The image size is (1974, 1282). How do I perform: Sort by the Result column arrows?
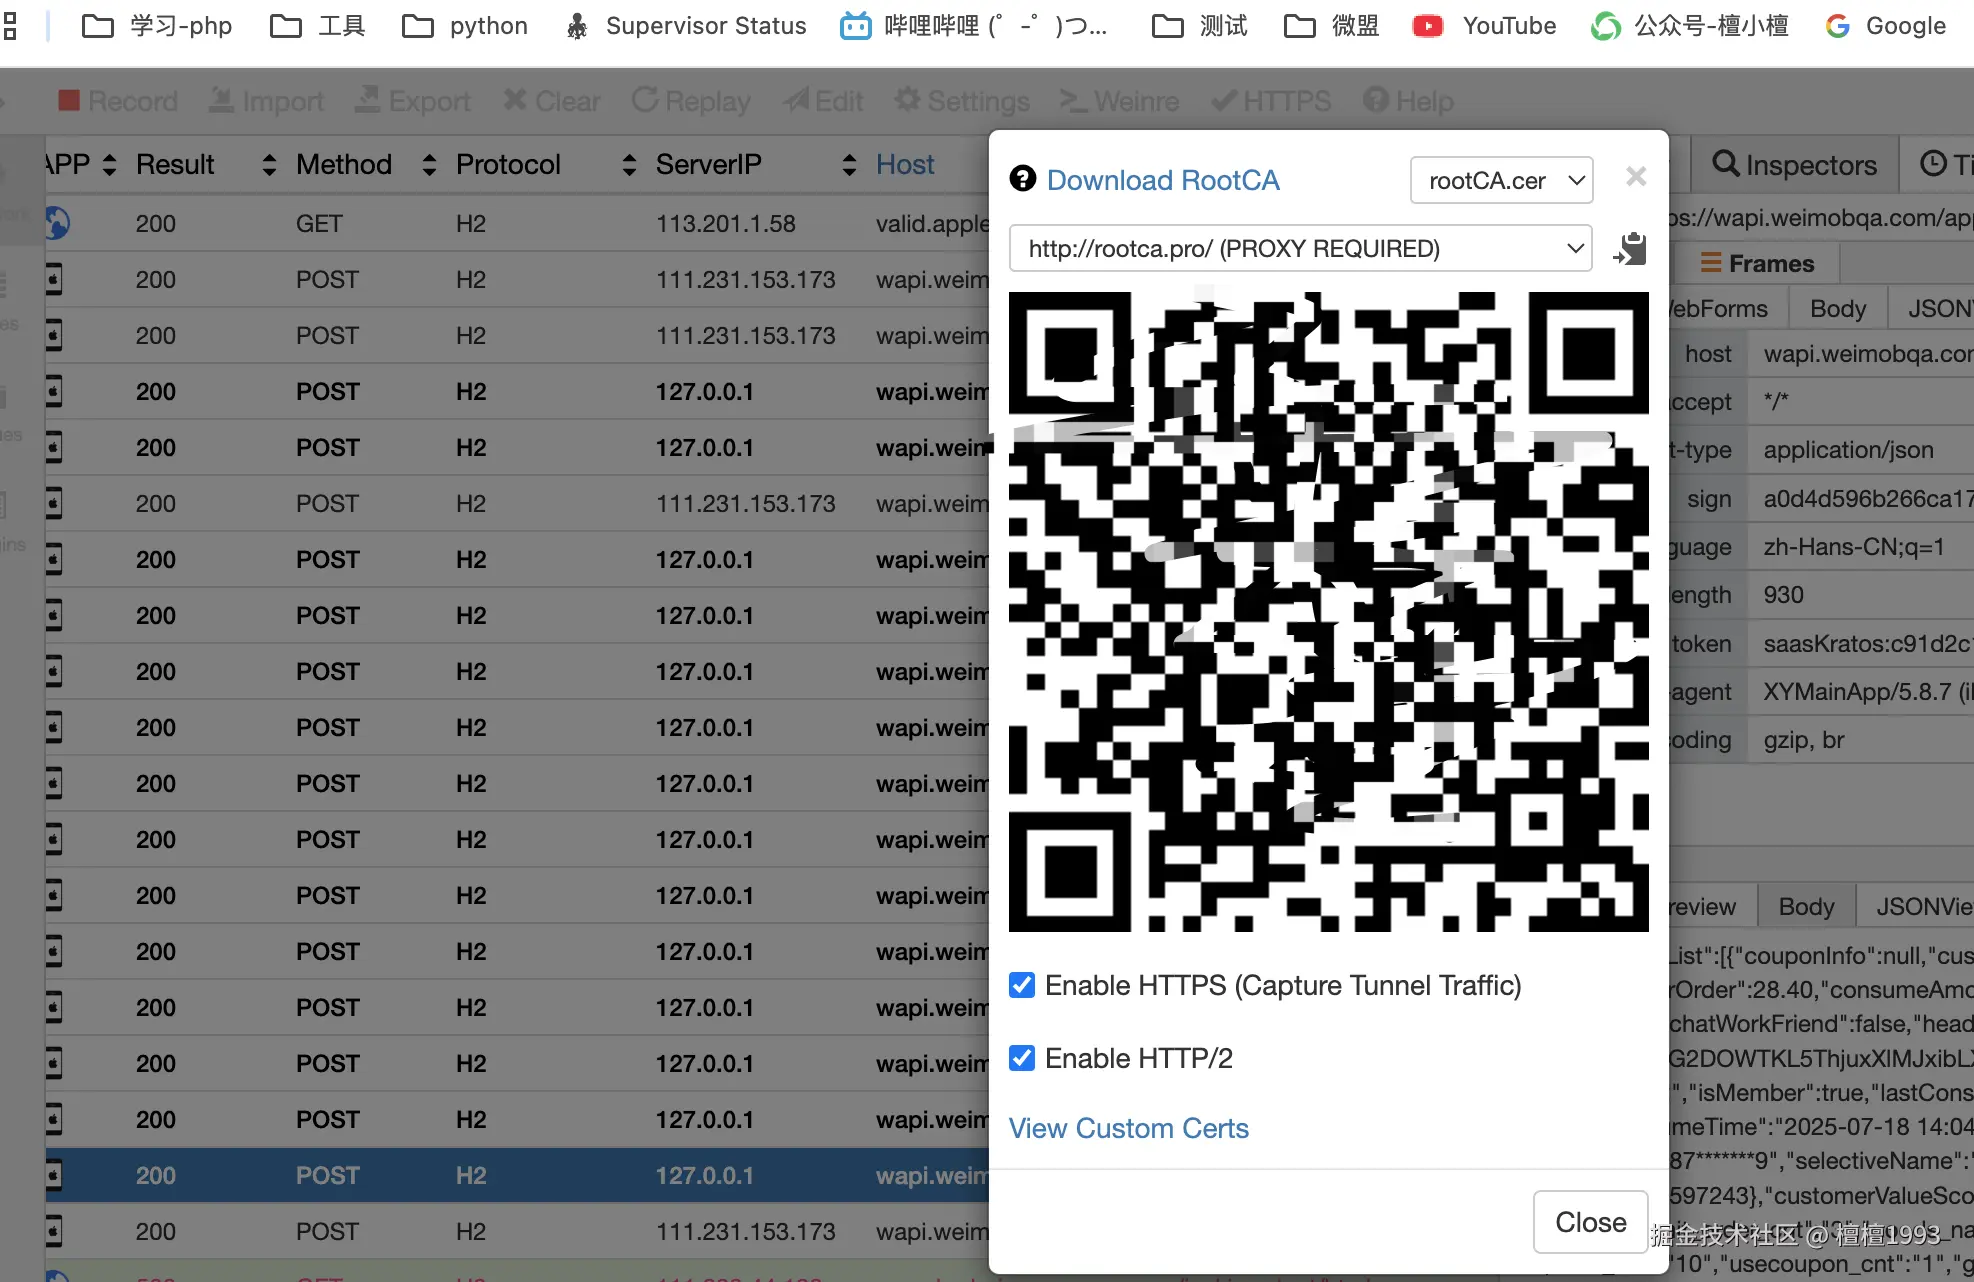(x=269, y=165)
